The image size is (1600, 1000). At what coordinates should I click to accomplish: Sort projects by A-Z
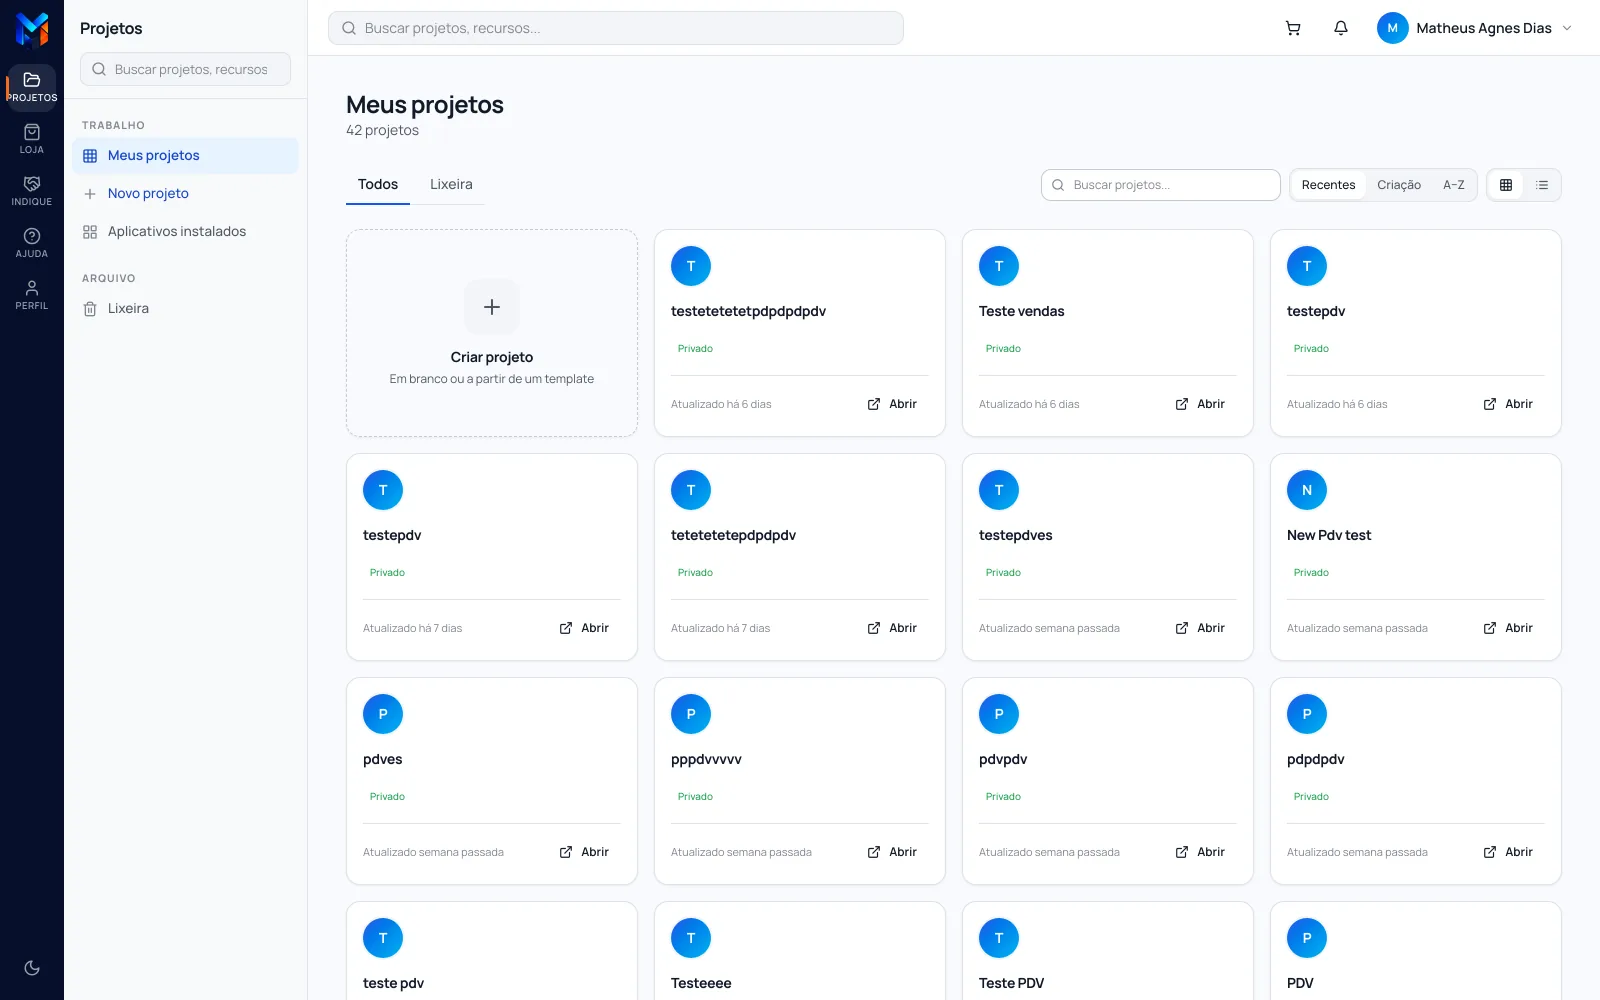(x=1453, y=185)
